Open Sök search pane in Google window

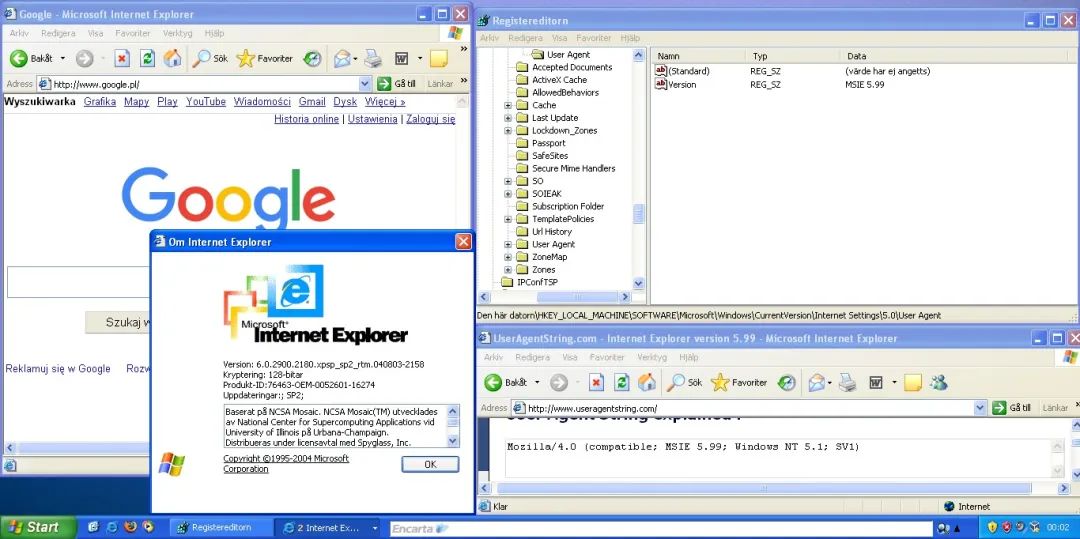tap(210, 59)
